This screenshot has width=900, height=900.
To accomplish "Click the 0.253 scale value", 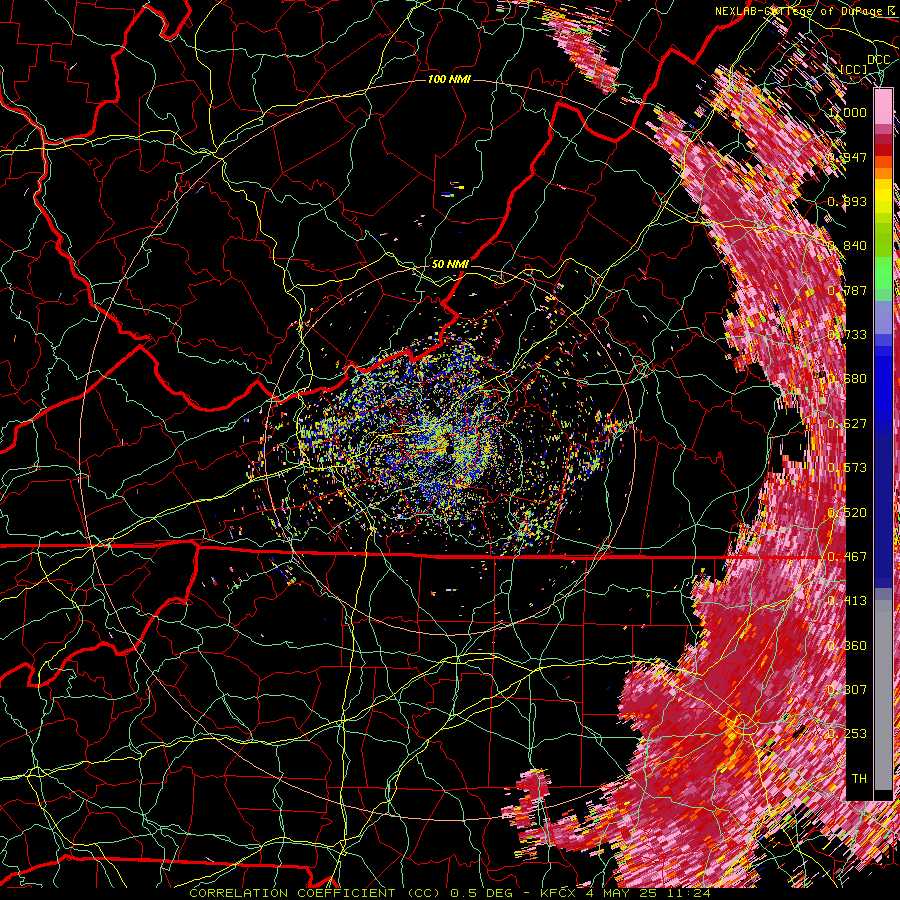I will click(x=847, y=734).
